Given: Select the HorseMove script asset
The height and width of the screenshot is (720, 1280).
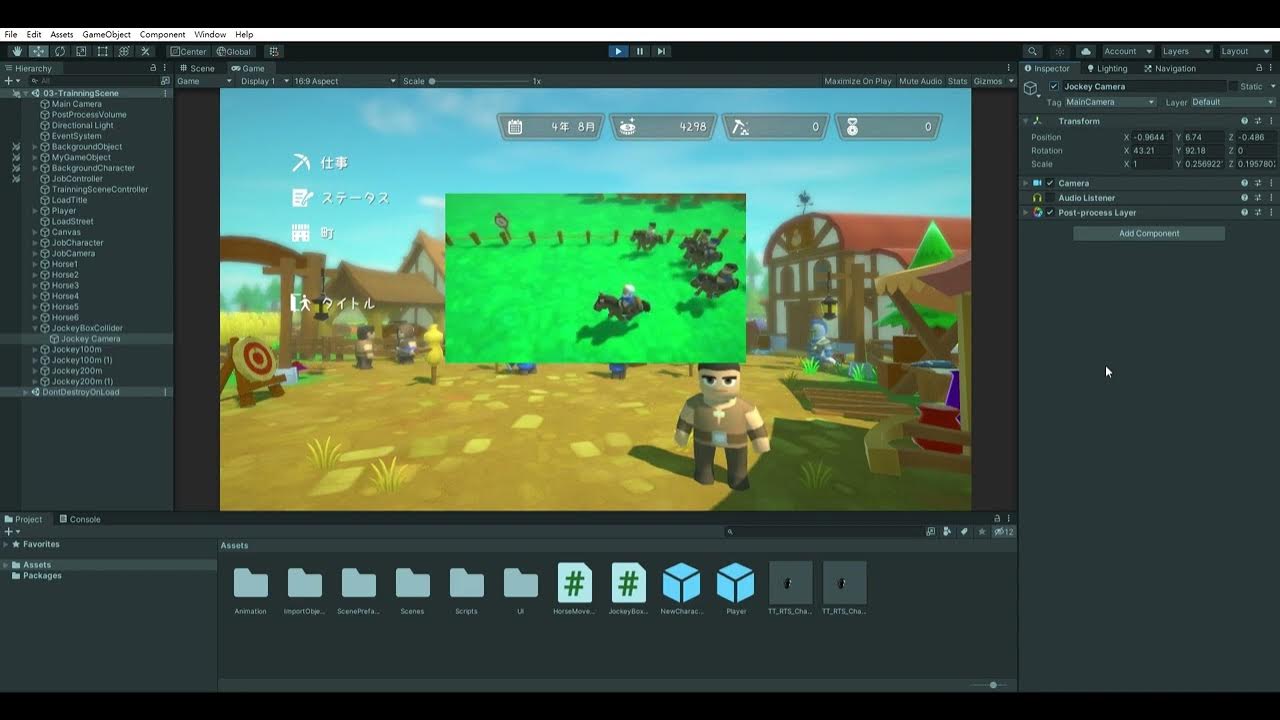Looking at the screenshot, I should (574, 588).
